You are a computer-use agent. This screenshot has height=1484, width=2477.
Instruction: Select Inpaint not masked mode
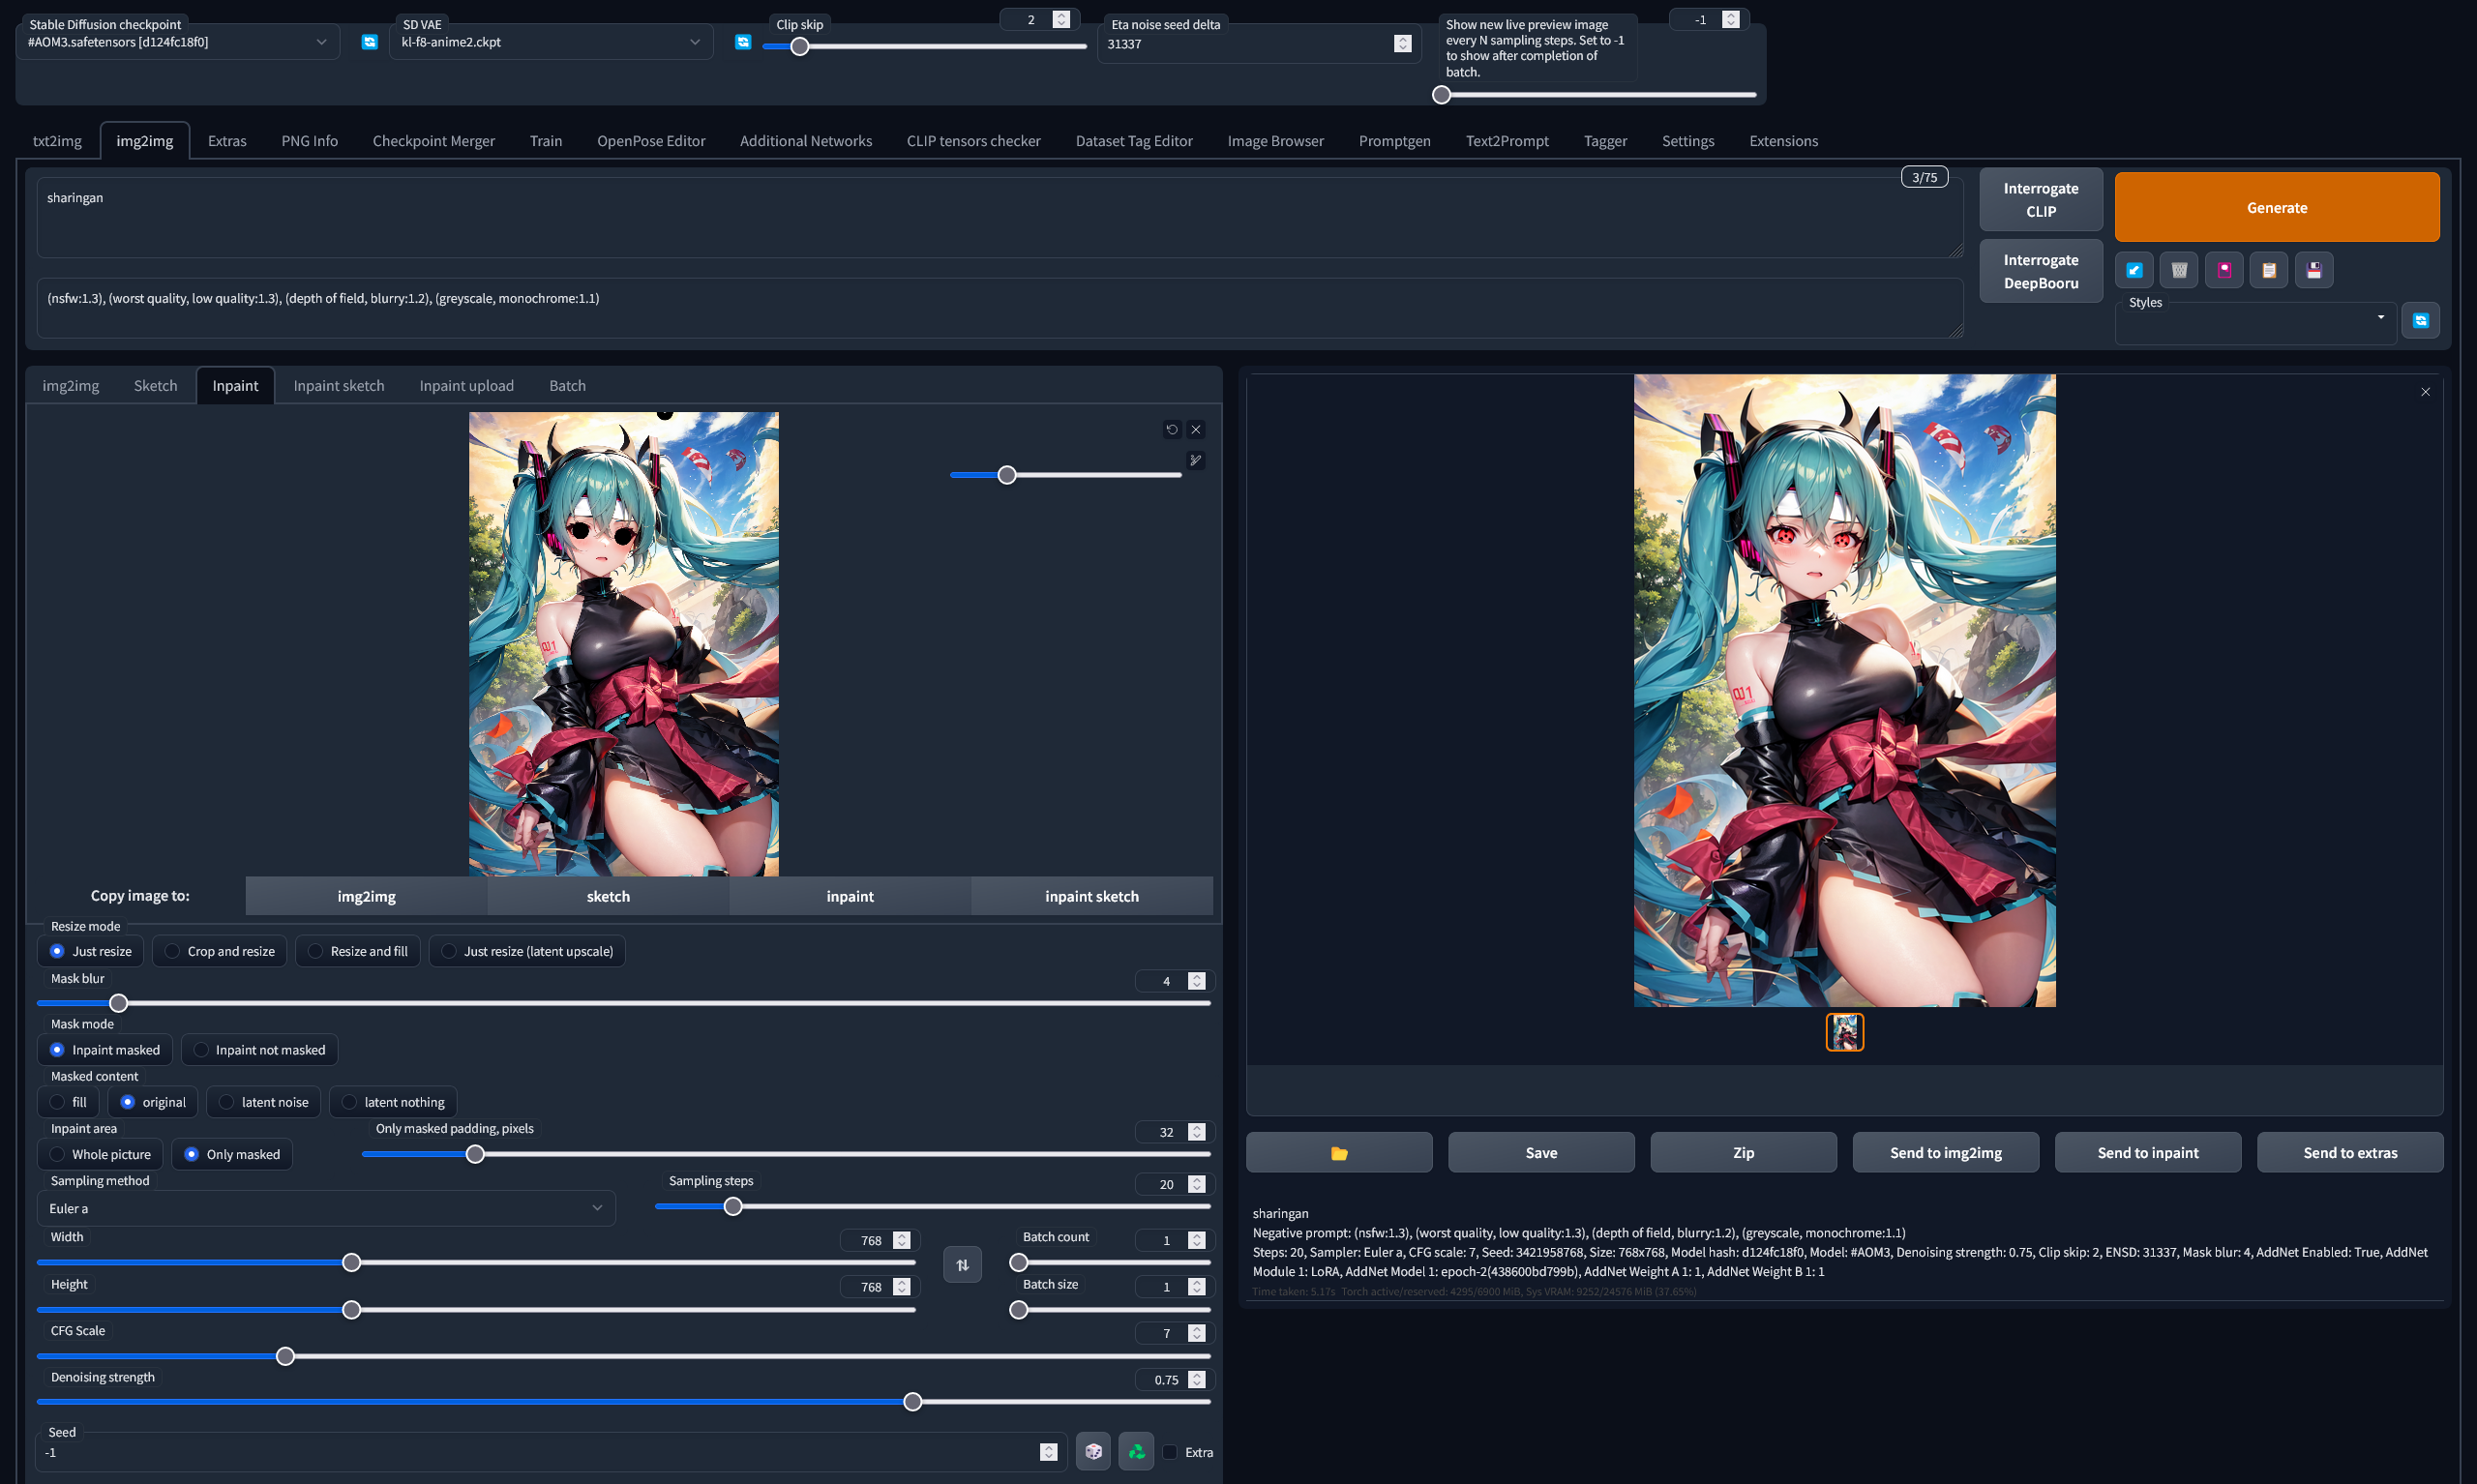(260, 1050)
